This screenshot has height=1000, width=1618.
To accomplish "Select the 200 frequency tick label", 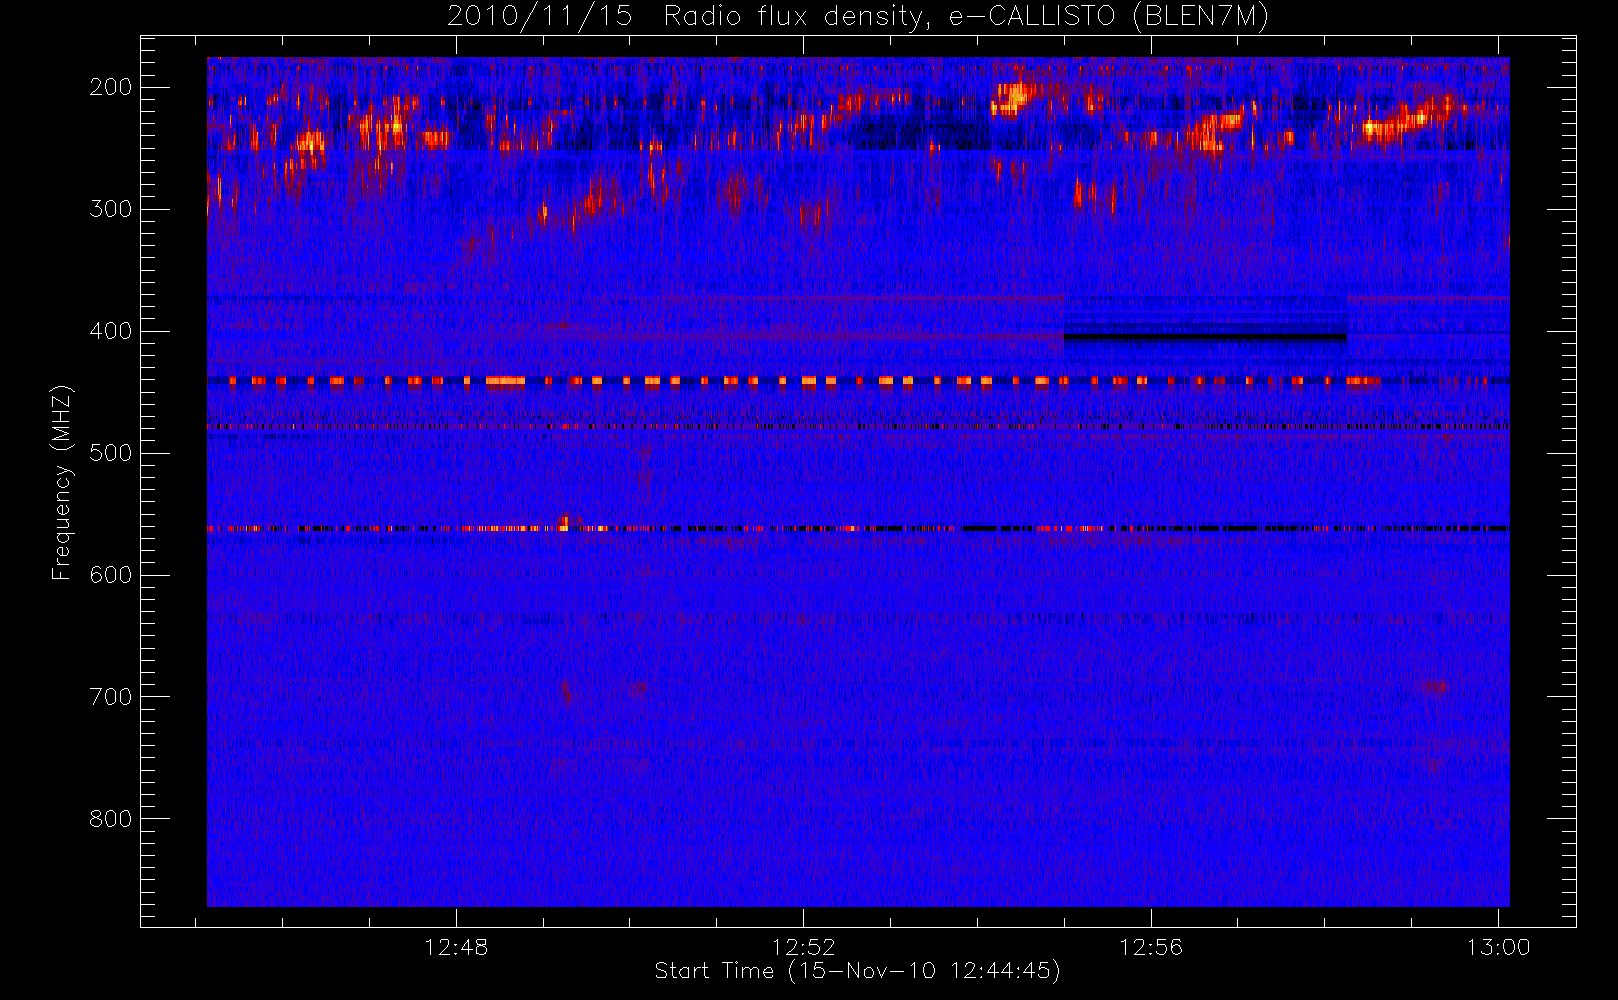I will coord(111,87).
